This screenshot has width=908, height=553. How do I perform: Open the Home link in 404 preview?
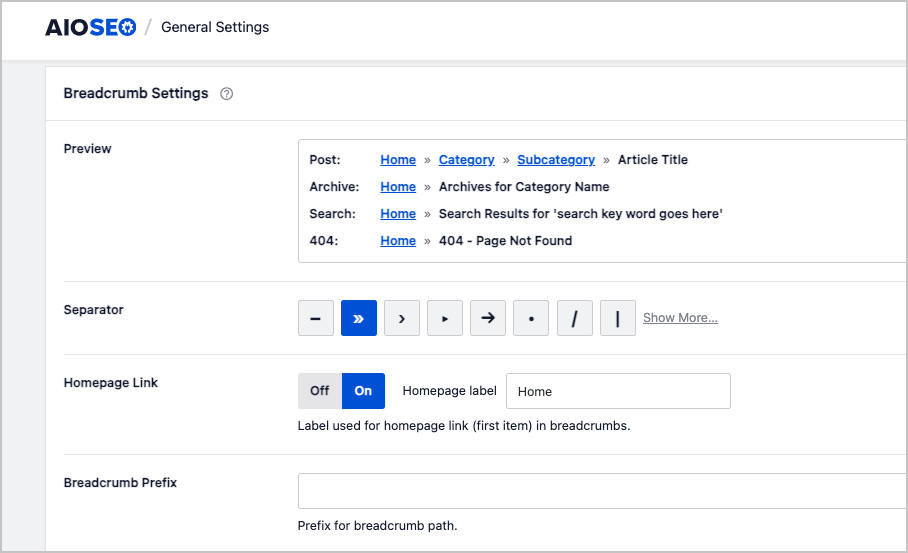click(398, 241)
